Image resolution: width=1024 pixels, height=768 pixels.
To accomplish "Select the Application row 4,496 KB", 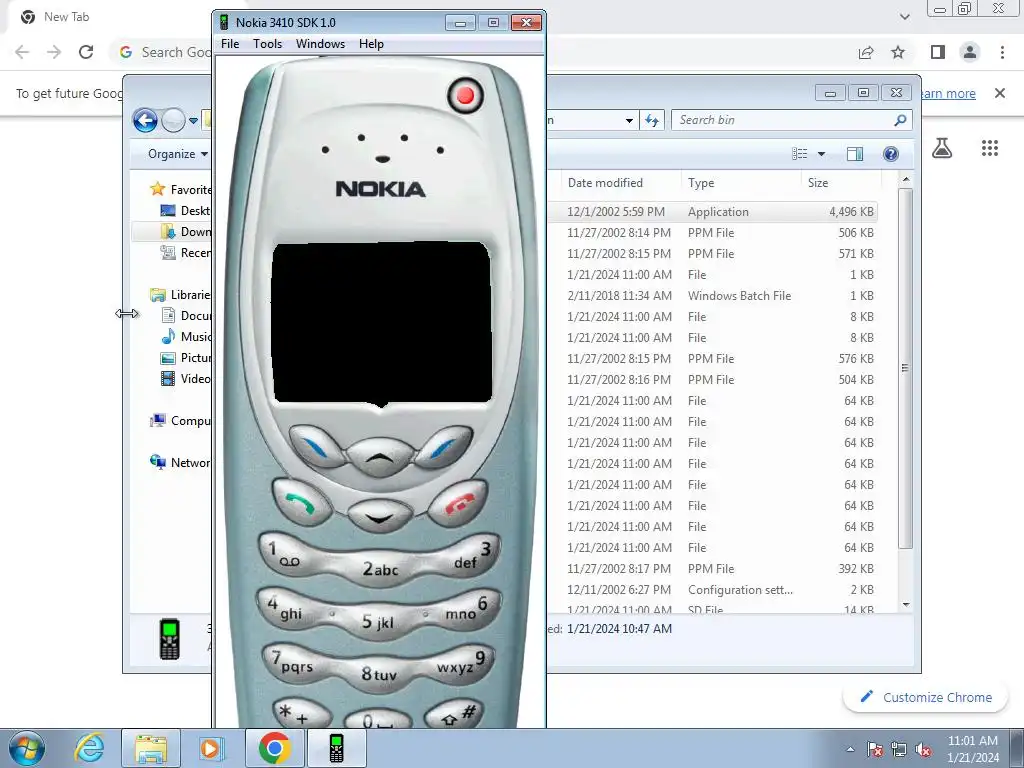I will click(x=713, y=212).
